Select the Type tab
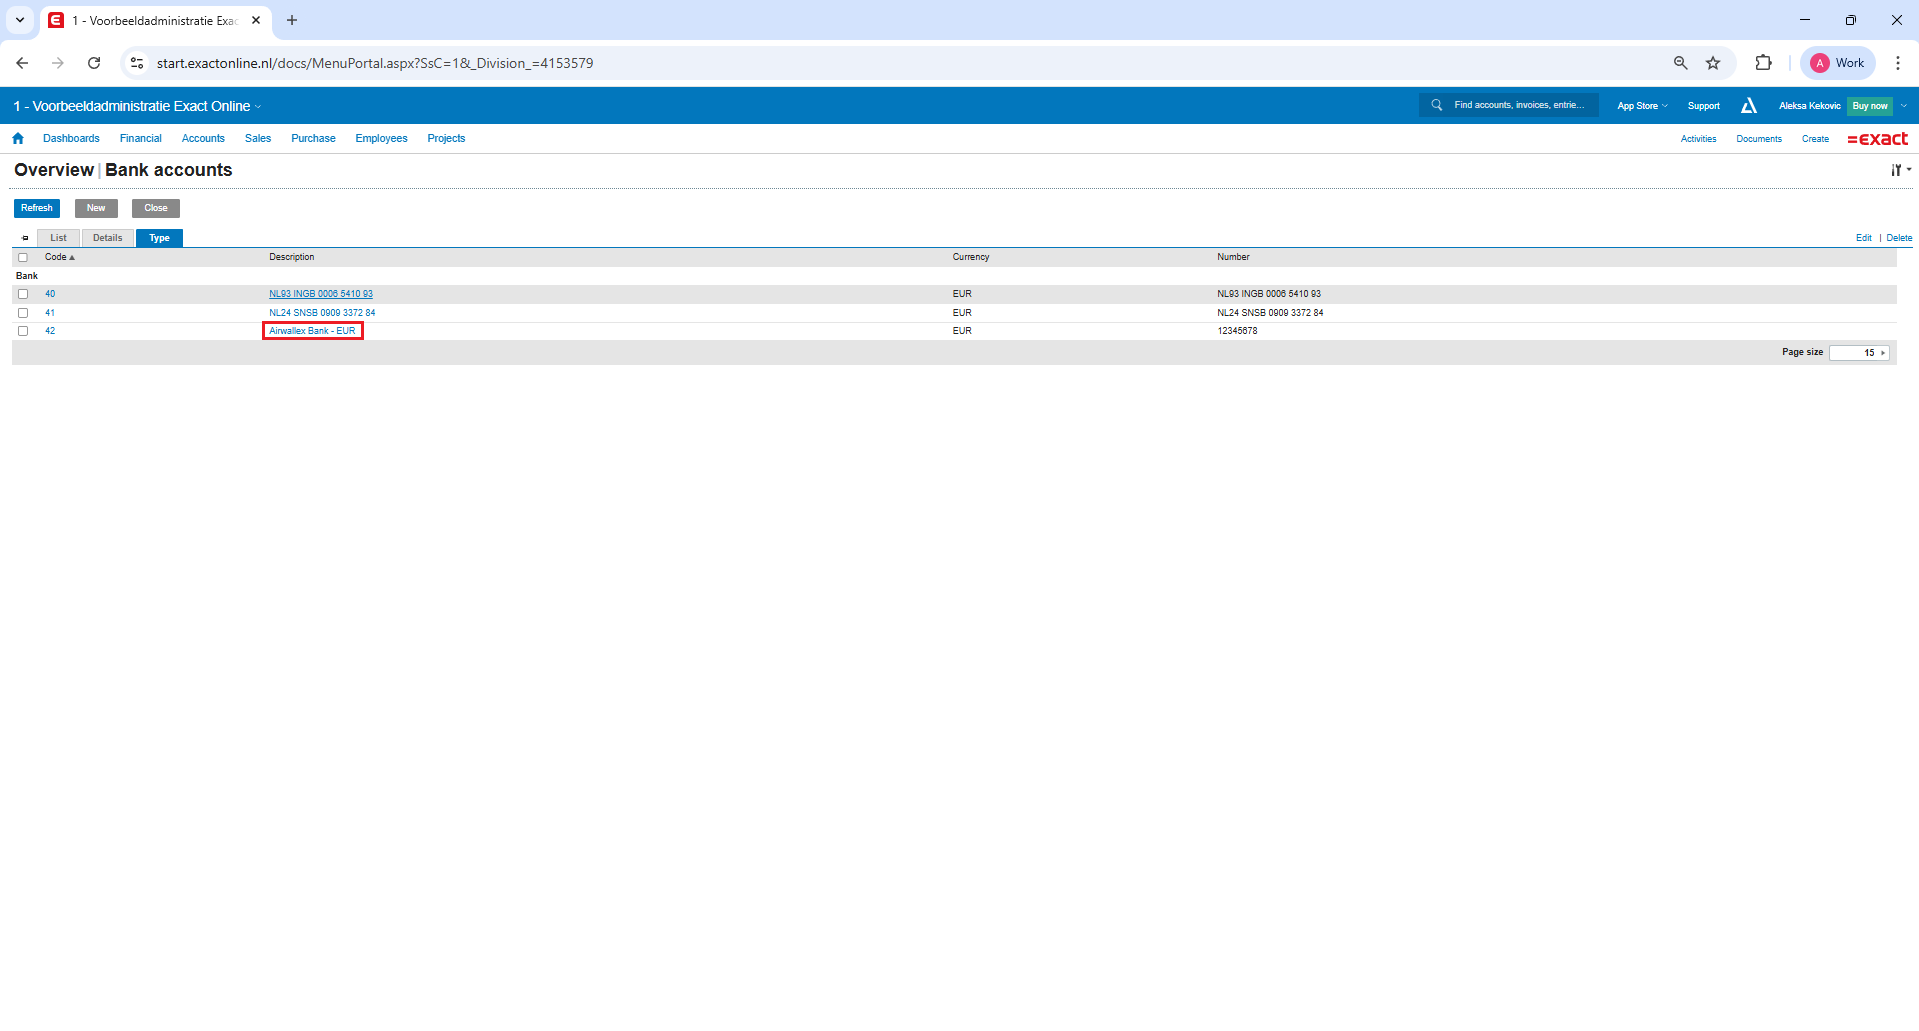The image size is (1919, 1031). 160,238
